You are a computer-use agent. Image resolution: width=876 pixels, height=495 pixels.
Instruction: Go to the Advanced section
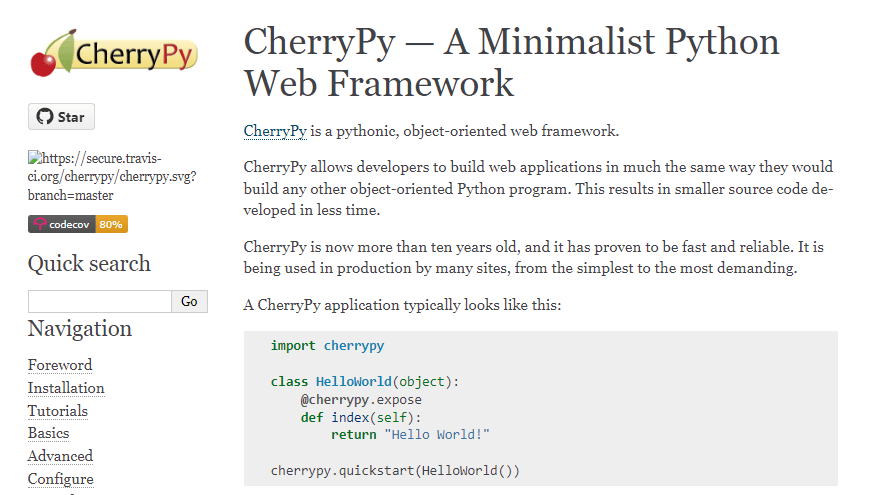(60, 456)
